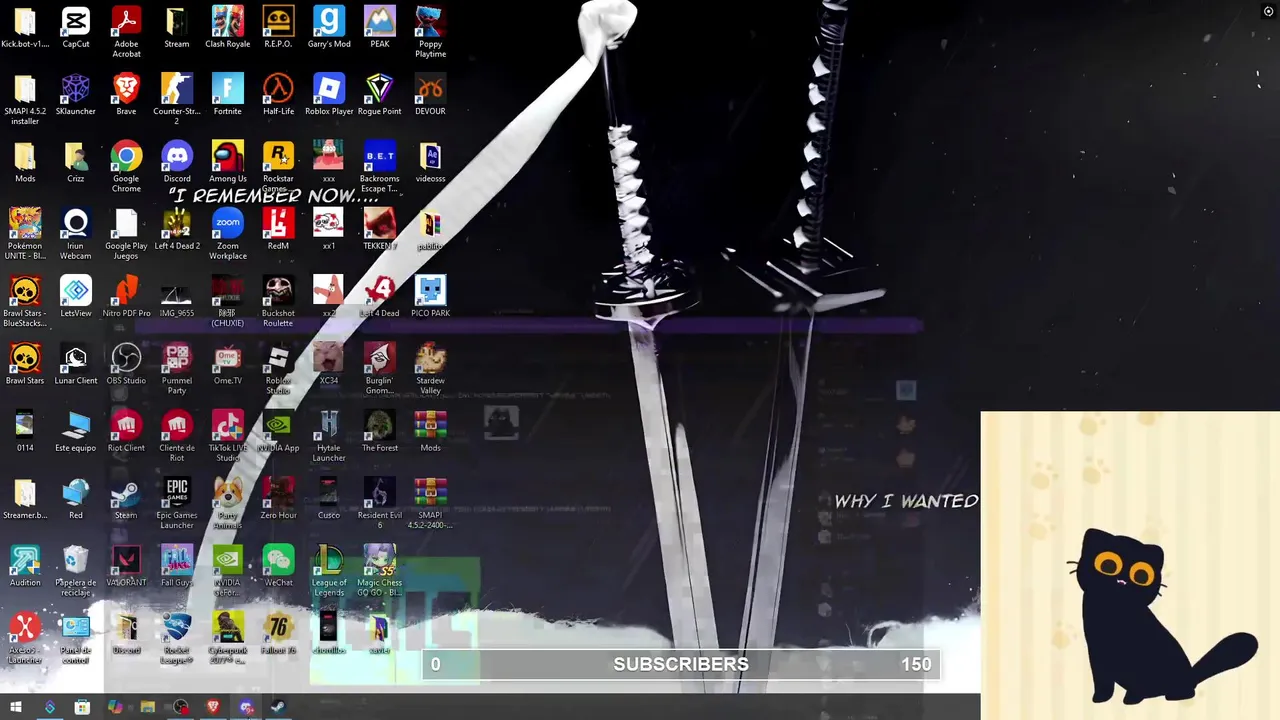The height and width of the screenshot is (720, 1280).
Task: Open the Resident Evil 6 shortcut
Action: [380, 502]
